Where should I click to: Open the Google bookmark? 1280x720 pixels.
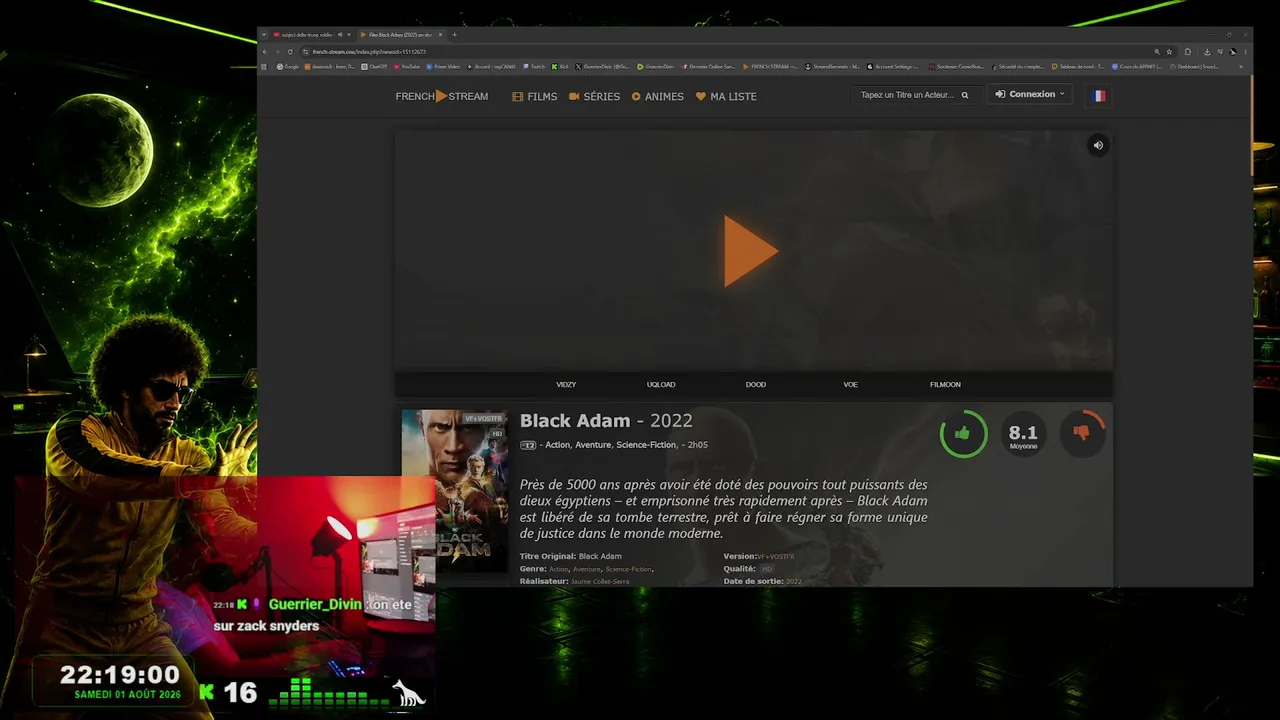click(x=288, y=67)
